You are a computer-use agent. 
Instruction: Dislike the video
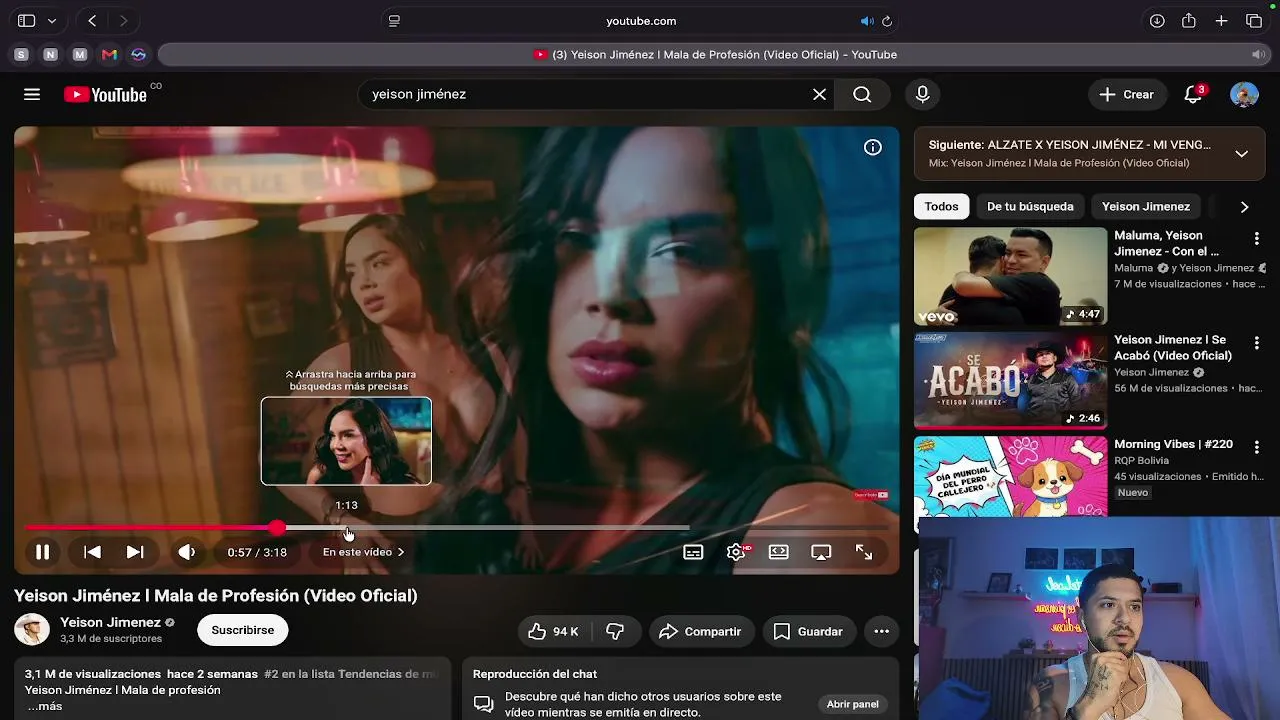tap(615, 631)
